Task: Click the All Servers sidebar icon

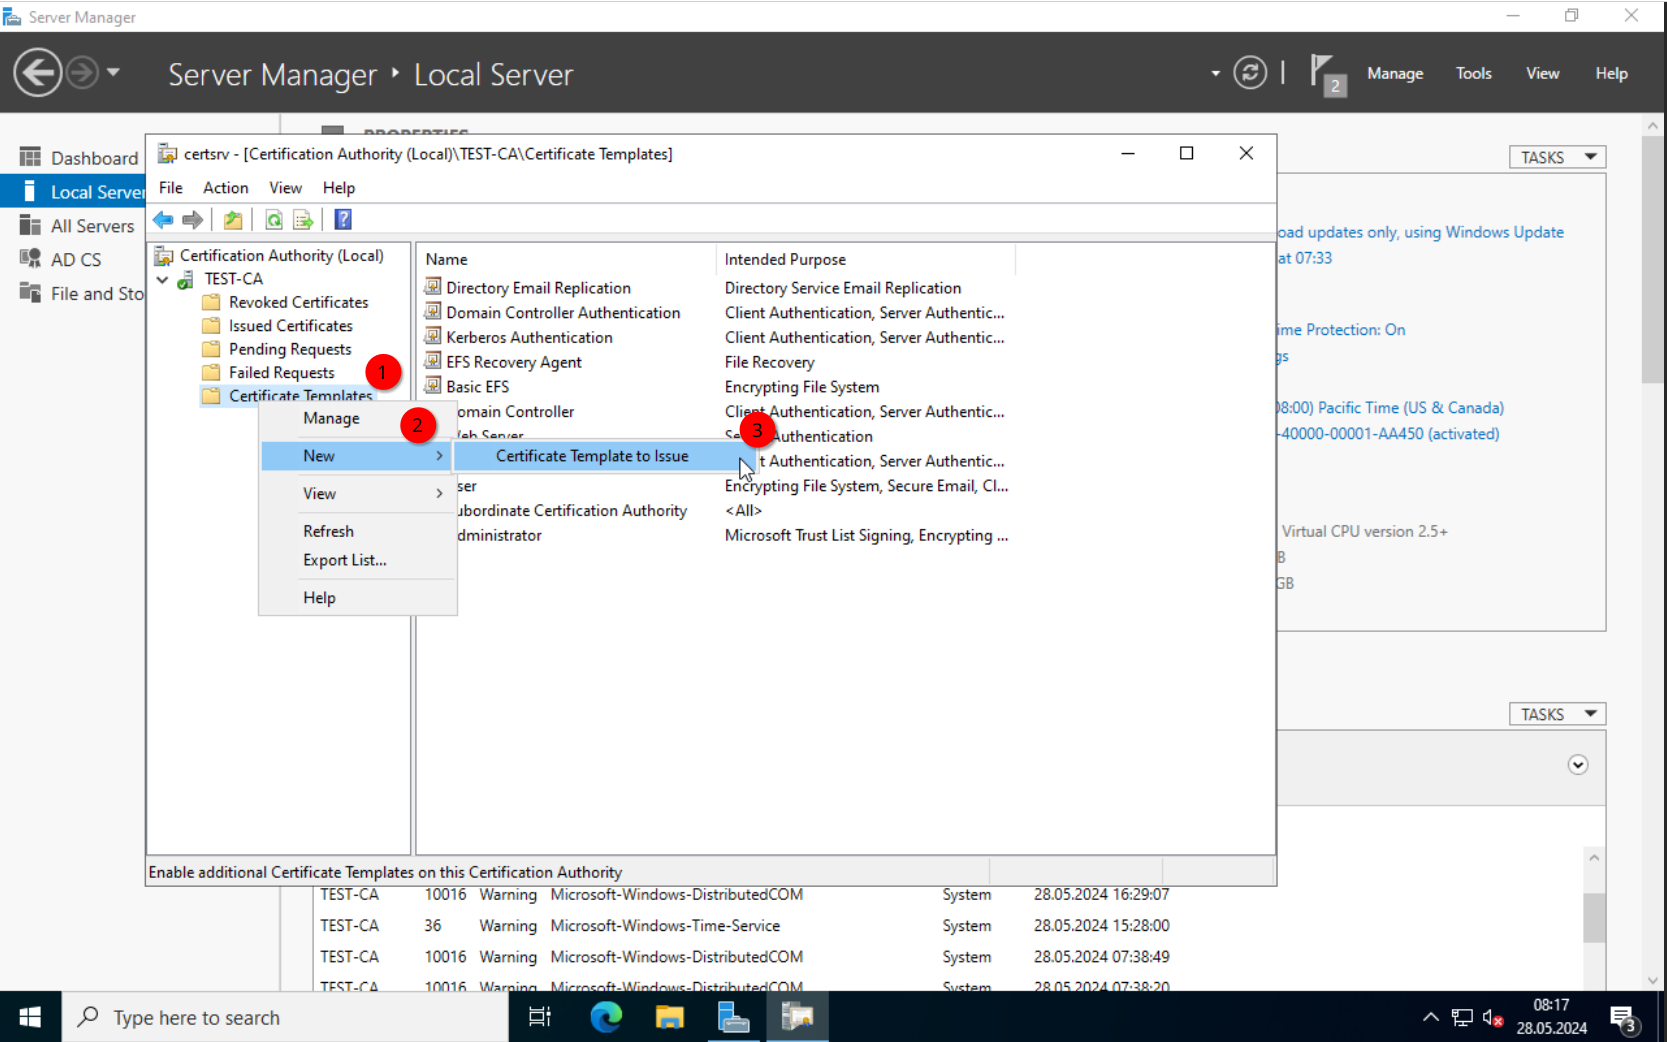Action: coord(31,225)
